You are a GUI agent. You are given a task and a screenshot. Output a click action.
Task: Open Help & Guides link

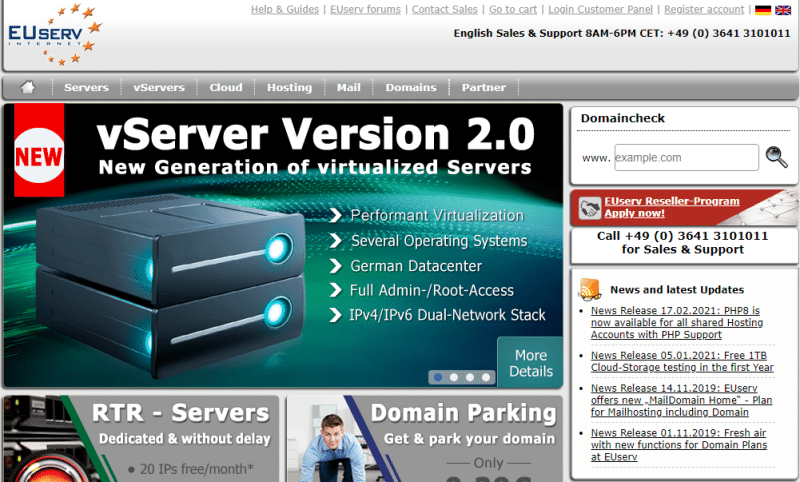point(285,9)
